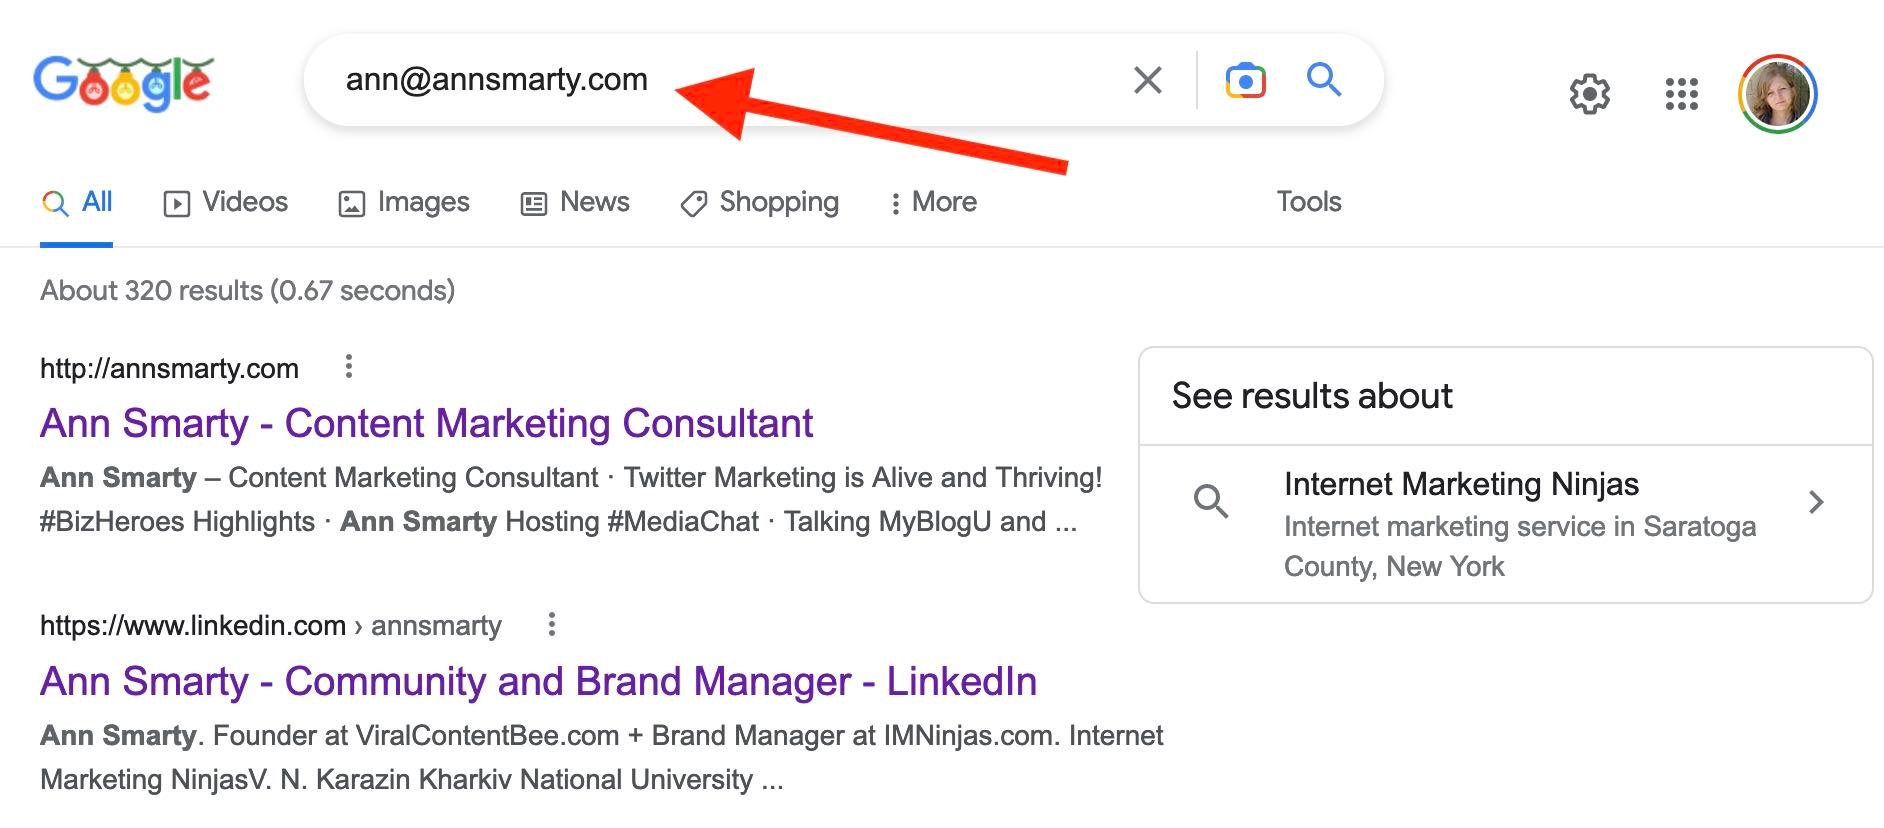Screen dimensions: 1884x828
Task: Open the Tools filter options
Action: pyautogui.click(x=1308, y=202)
